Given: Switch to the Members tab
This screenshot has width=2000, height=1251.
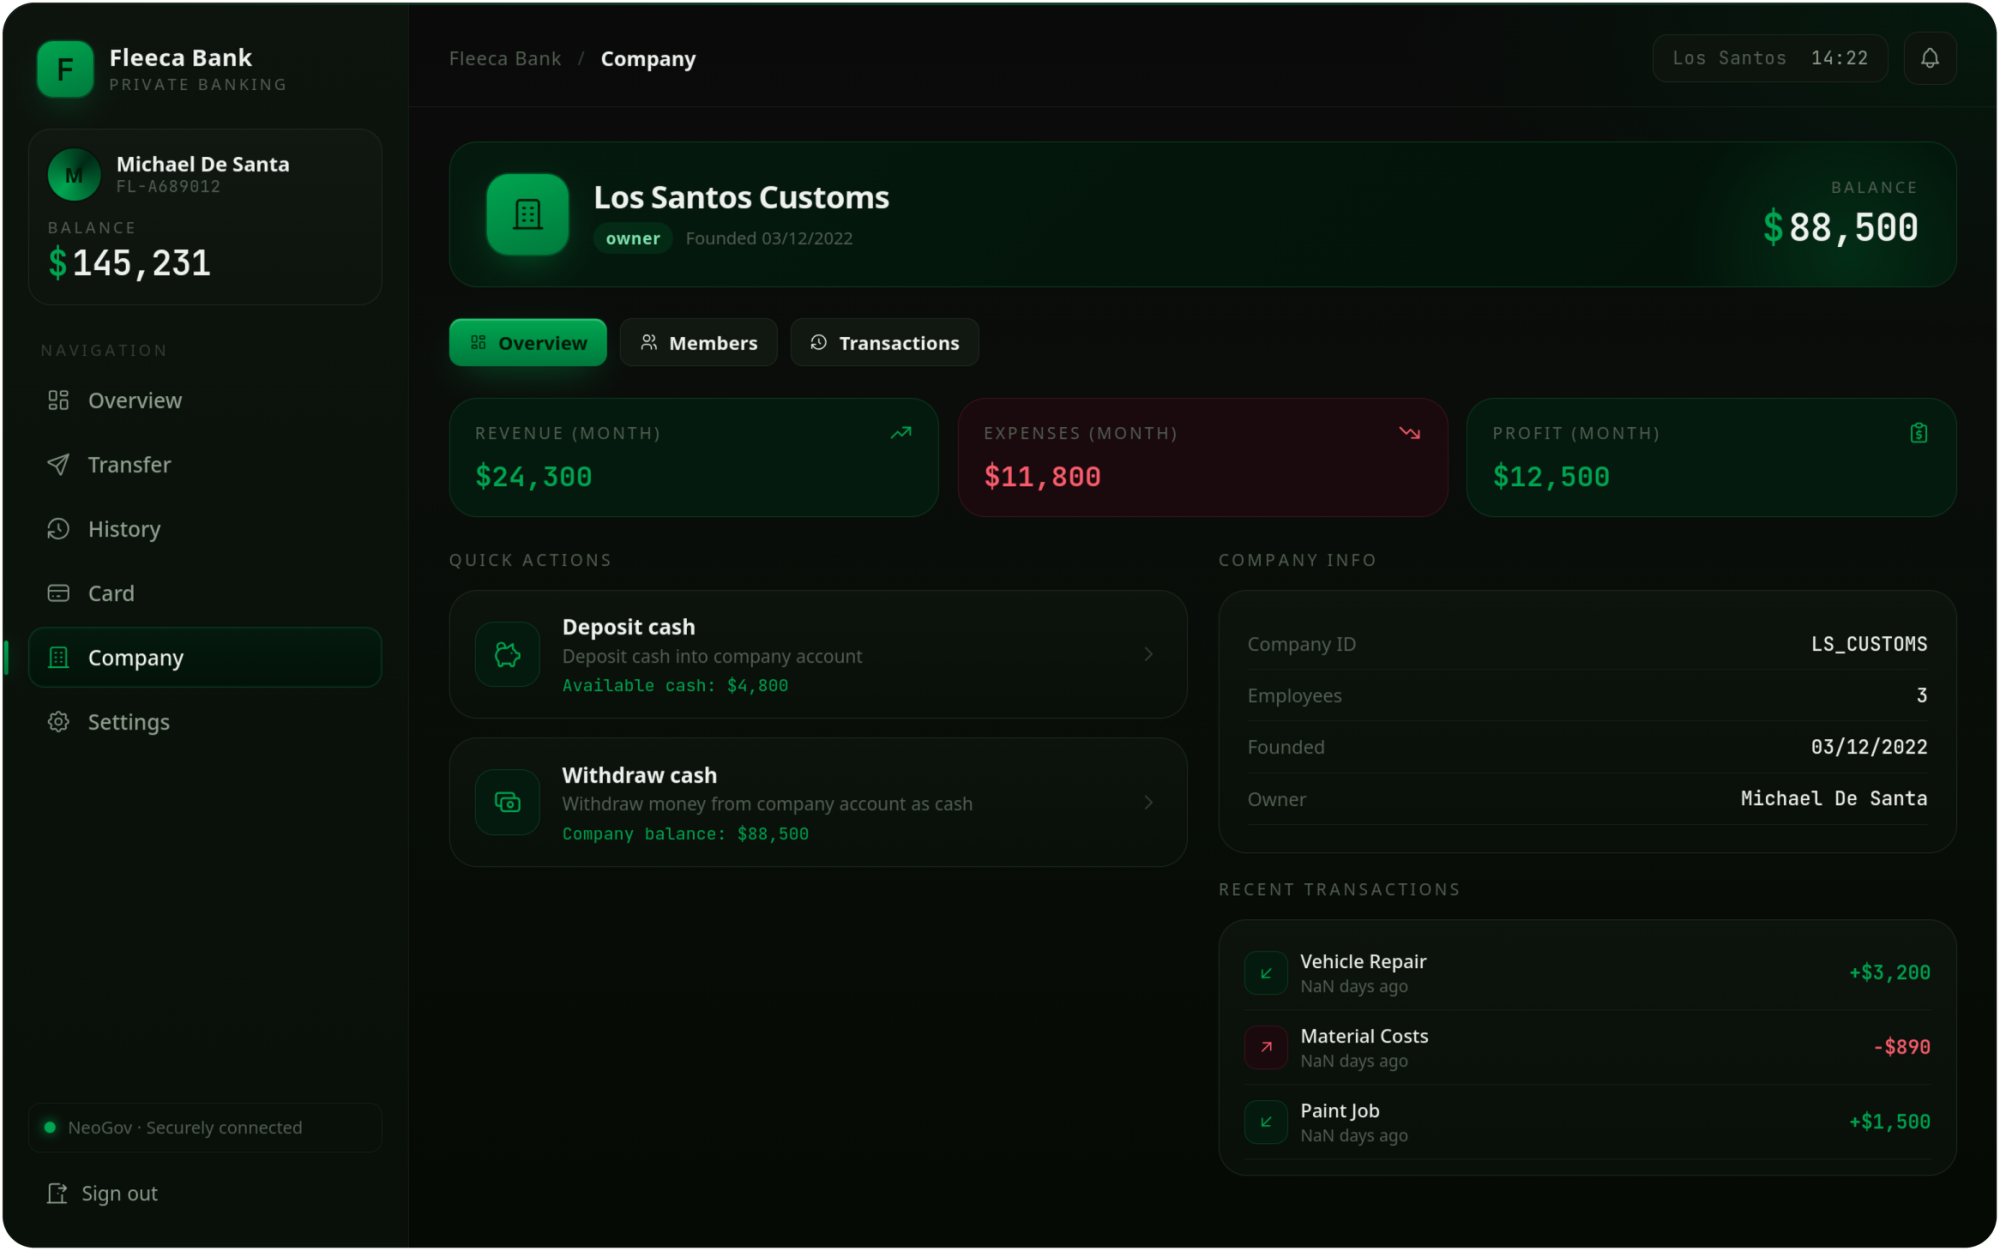Looking at the screenshot, I should coord(698,342).
